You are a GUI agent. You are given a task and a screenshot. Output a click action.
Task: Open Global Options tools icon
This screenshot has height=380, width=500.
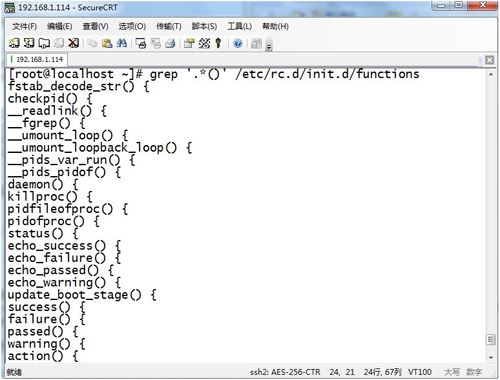204,43
